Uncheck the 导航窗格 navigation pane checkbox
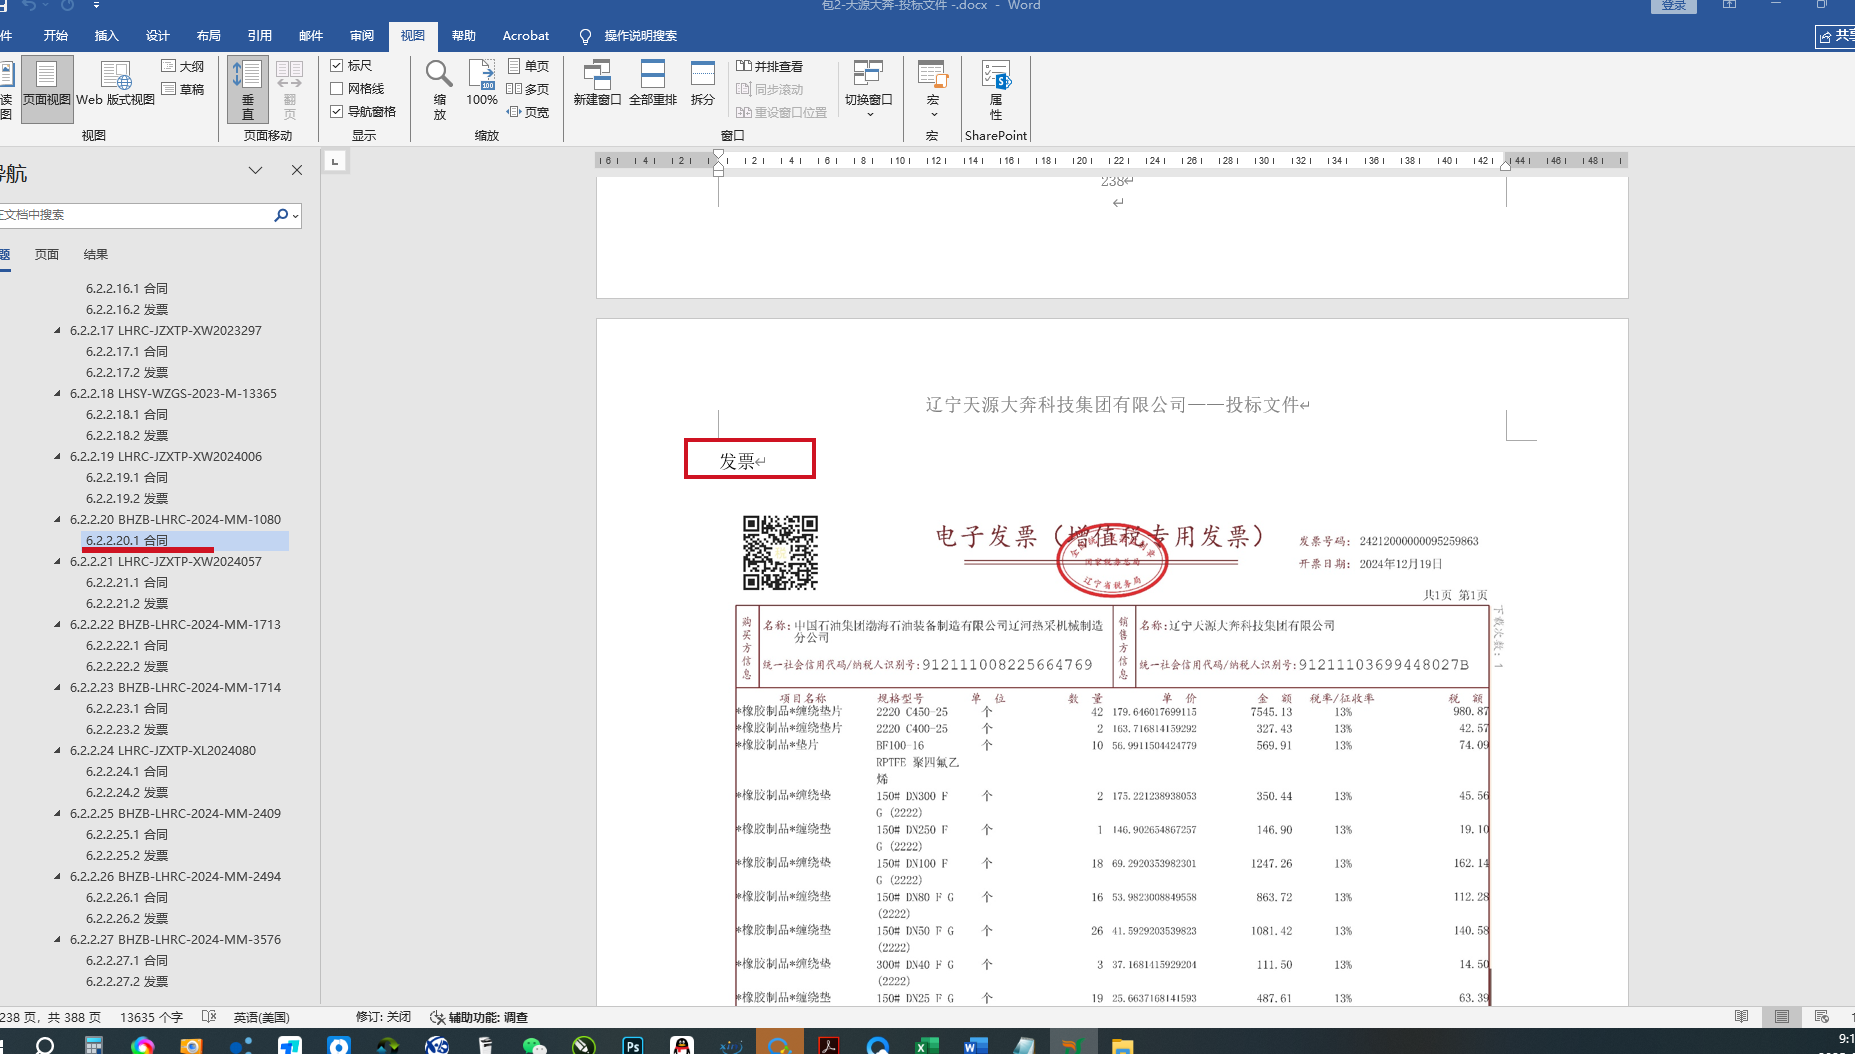 click(x=337, y=112)
